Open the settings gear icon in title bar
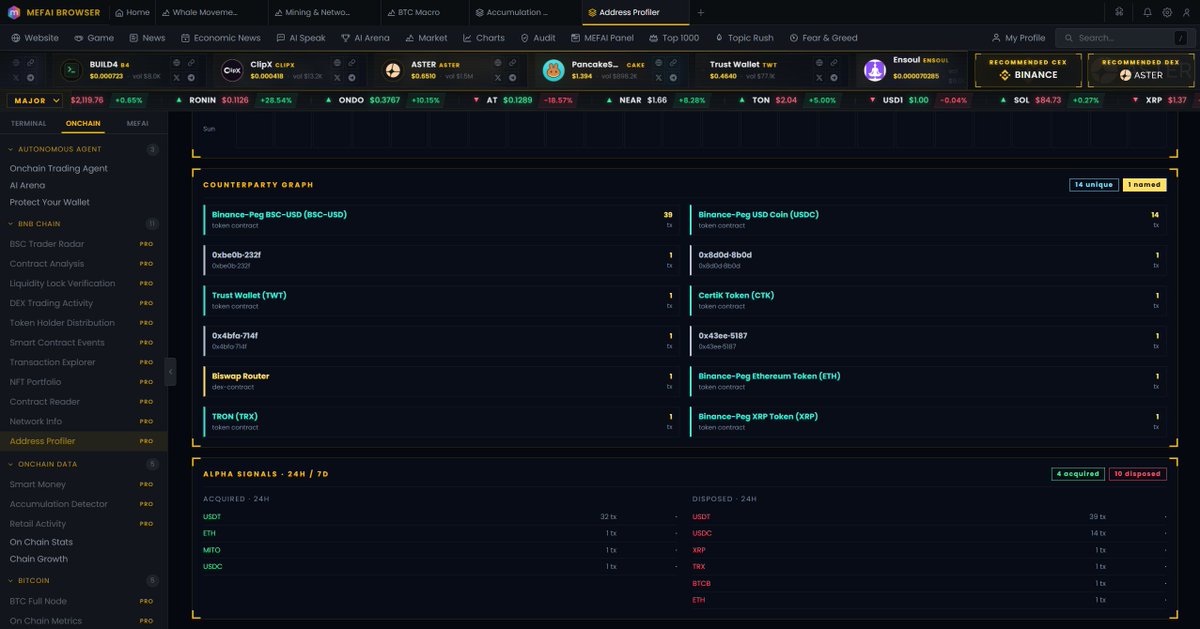The height and width of the screenshot is (629, 1200). pyautogui.click(x=1167, y=12)
